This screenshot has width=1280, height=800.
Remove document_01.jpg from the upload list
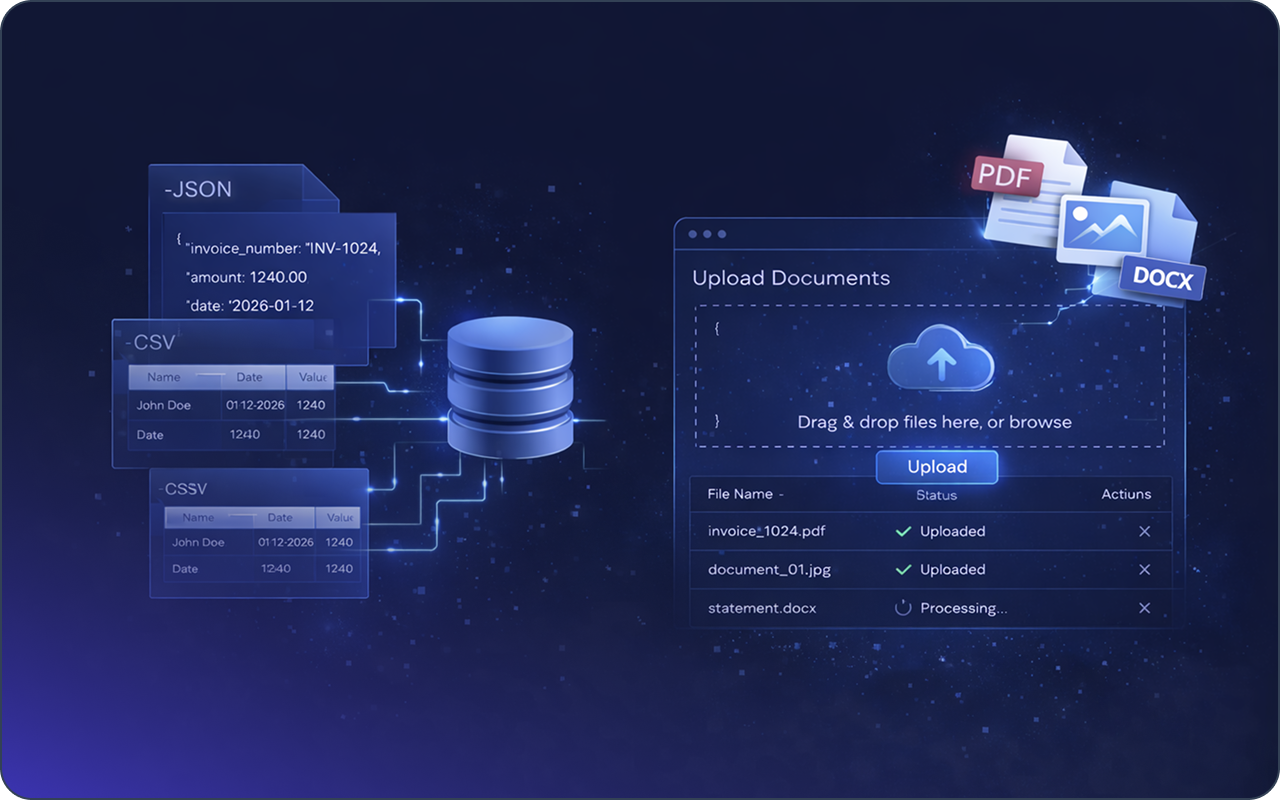tap(1144, 569)
